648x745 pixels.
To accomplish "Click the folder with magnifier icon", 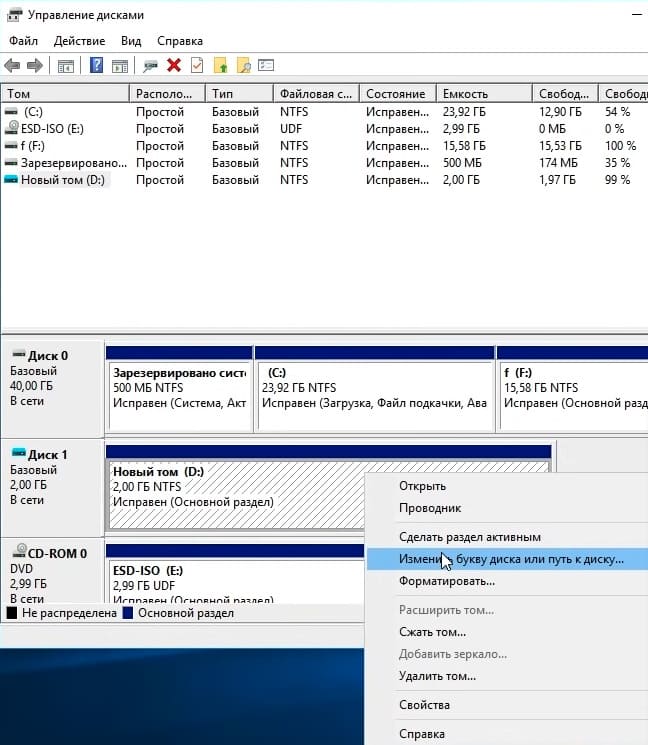I will 244,65.
